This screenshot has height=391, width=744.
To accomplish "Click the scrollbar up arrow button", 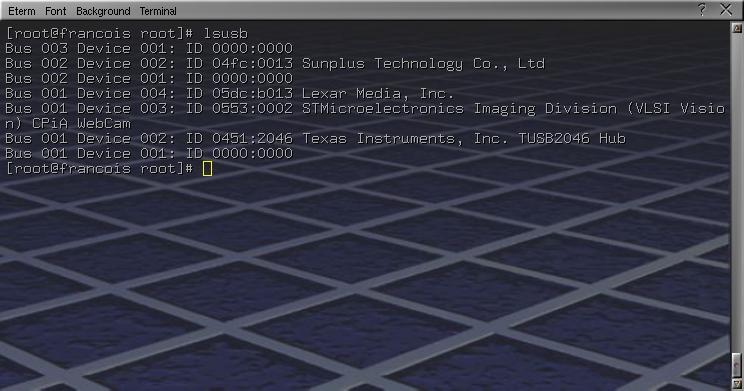I will tap(737, 28).
